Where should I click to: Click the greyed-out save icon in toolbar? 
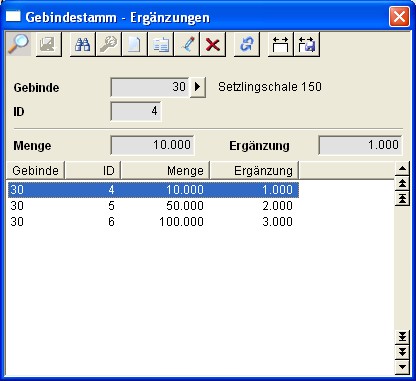(x=48, y=44)
